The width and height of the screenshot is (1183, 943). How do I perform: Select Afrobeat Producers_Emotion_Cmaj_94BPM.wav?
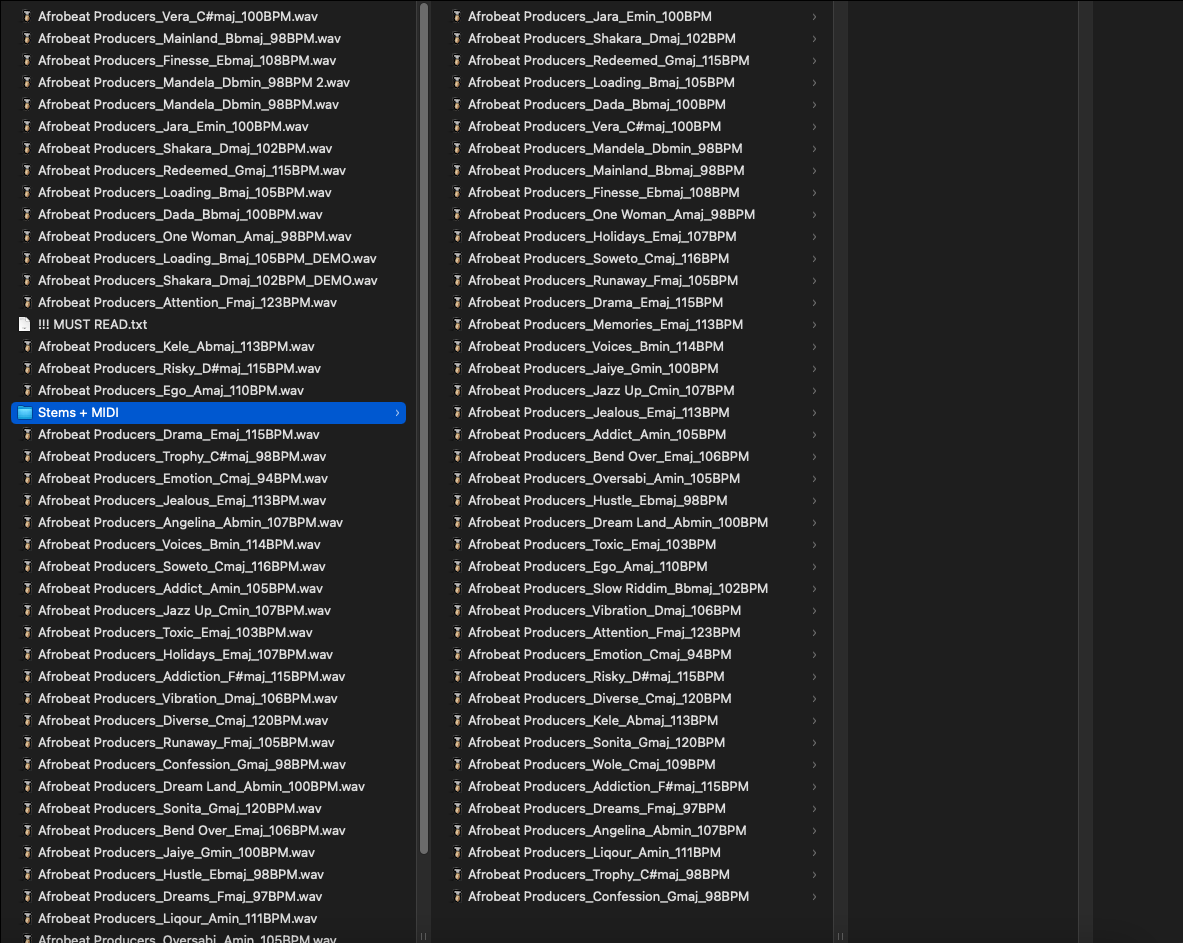click(183, 478)
